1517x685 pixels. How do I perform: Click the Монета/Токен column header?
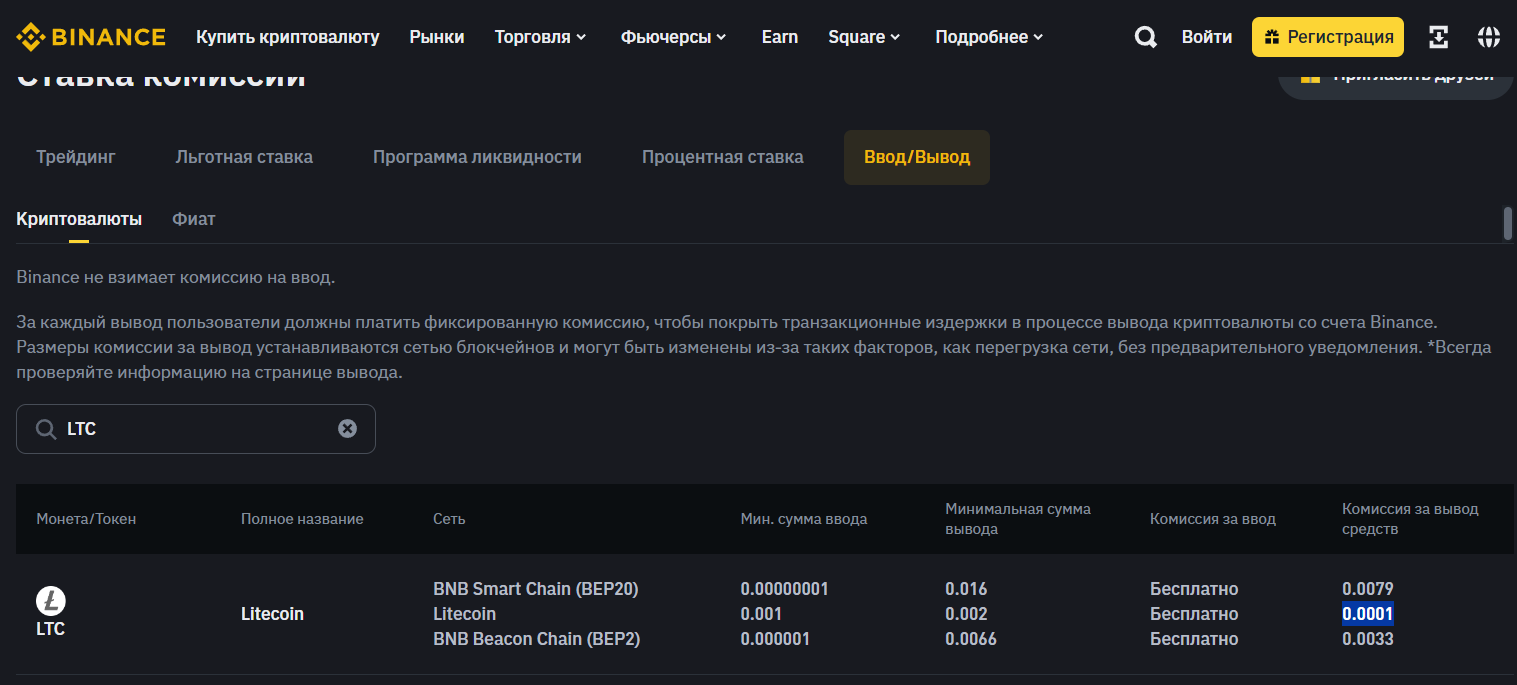tap(86, 519)
